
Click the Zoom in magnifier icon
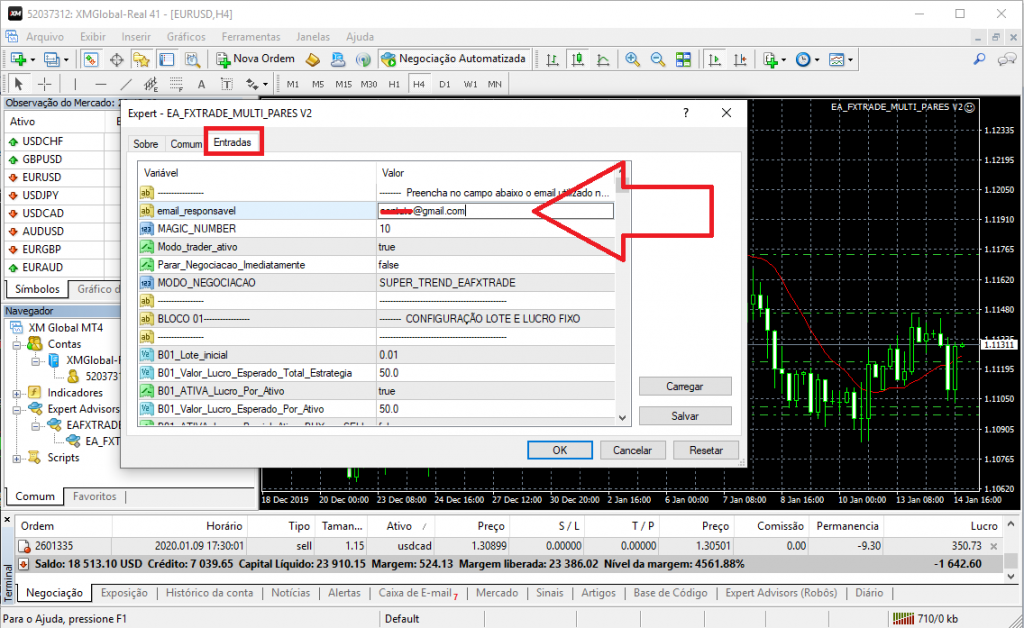point(632,59)
